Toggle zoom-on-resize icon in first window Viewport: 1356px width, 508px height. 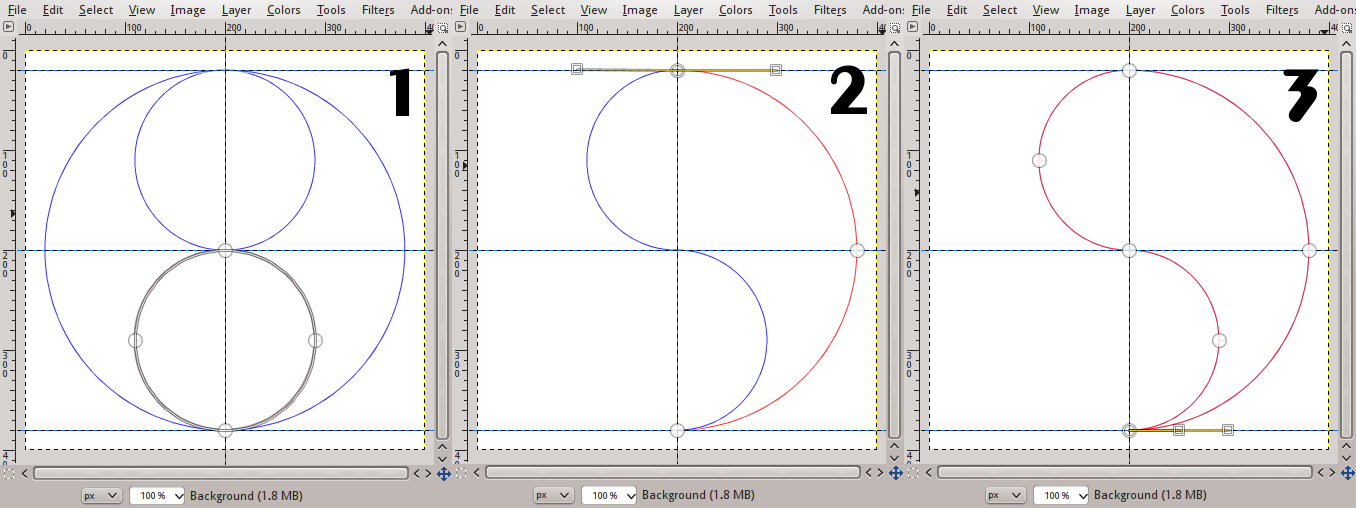443,30
